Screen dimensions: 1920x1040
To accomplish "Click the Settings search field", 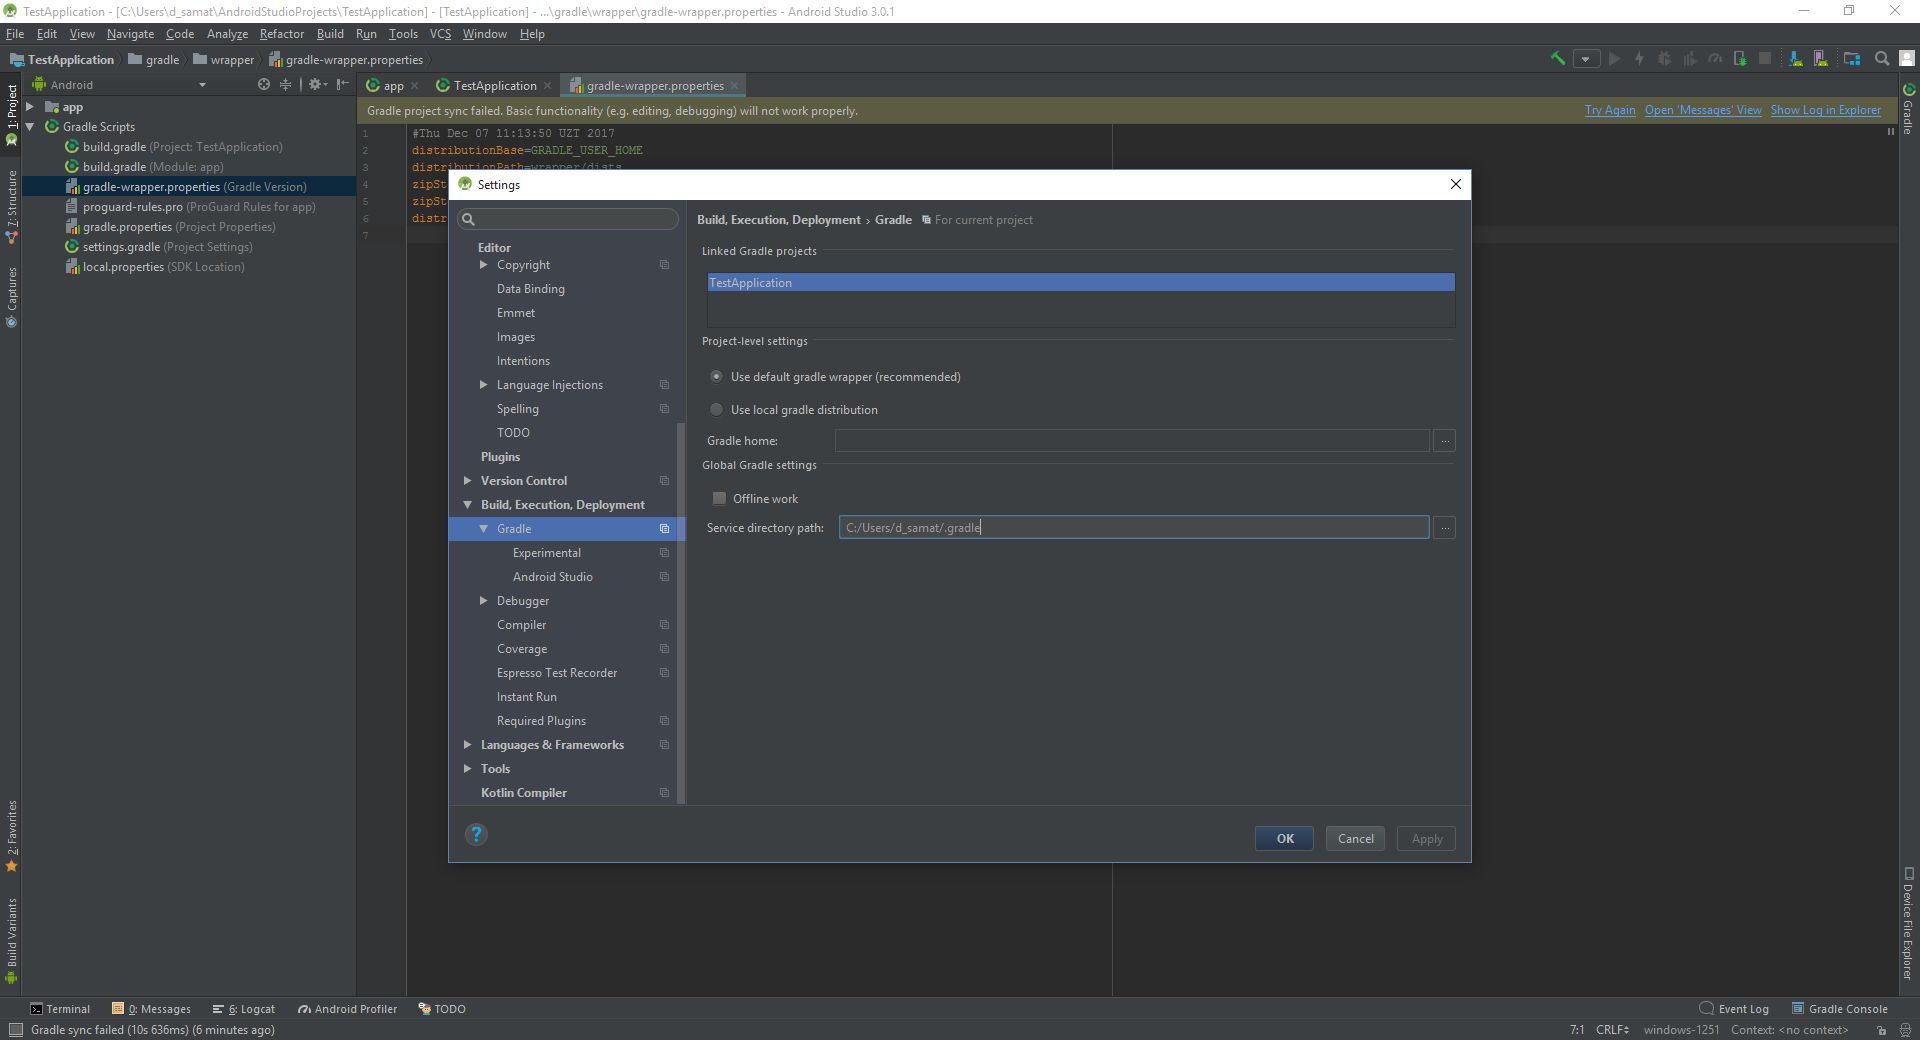I will tap(568, 219).
